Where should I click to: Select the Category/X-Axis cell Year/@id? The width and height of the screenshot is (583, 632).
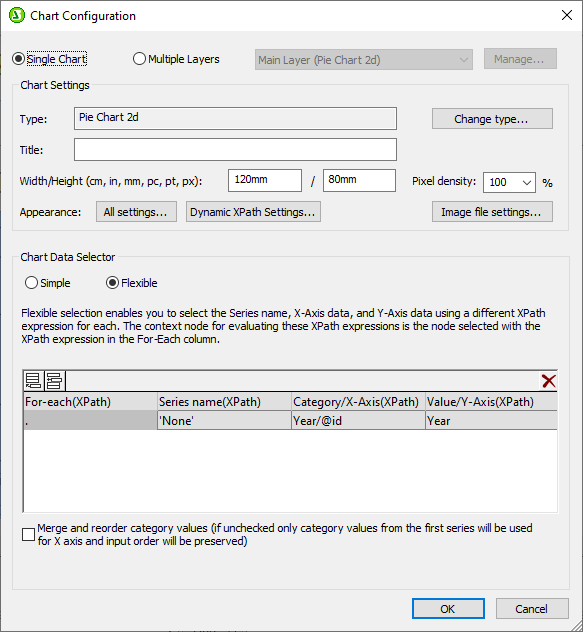pos(358,420)
